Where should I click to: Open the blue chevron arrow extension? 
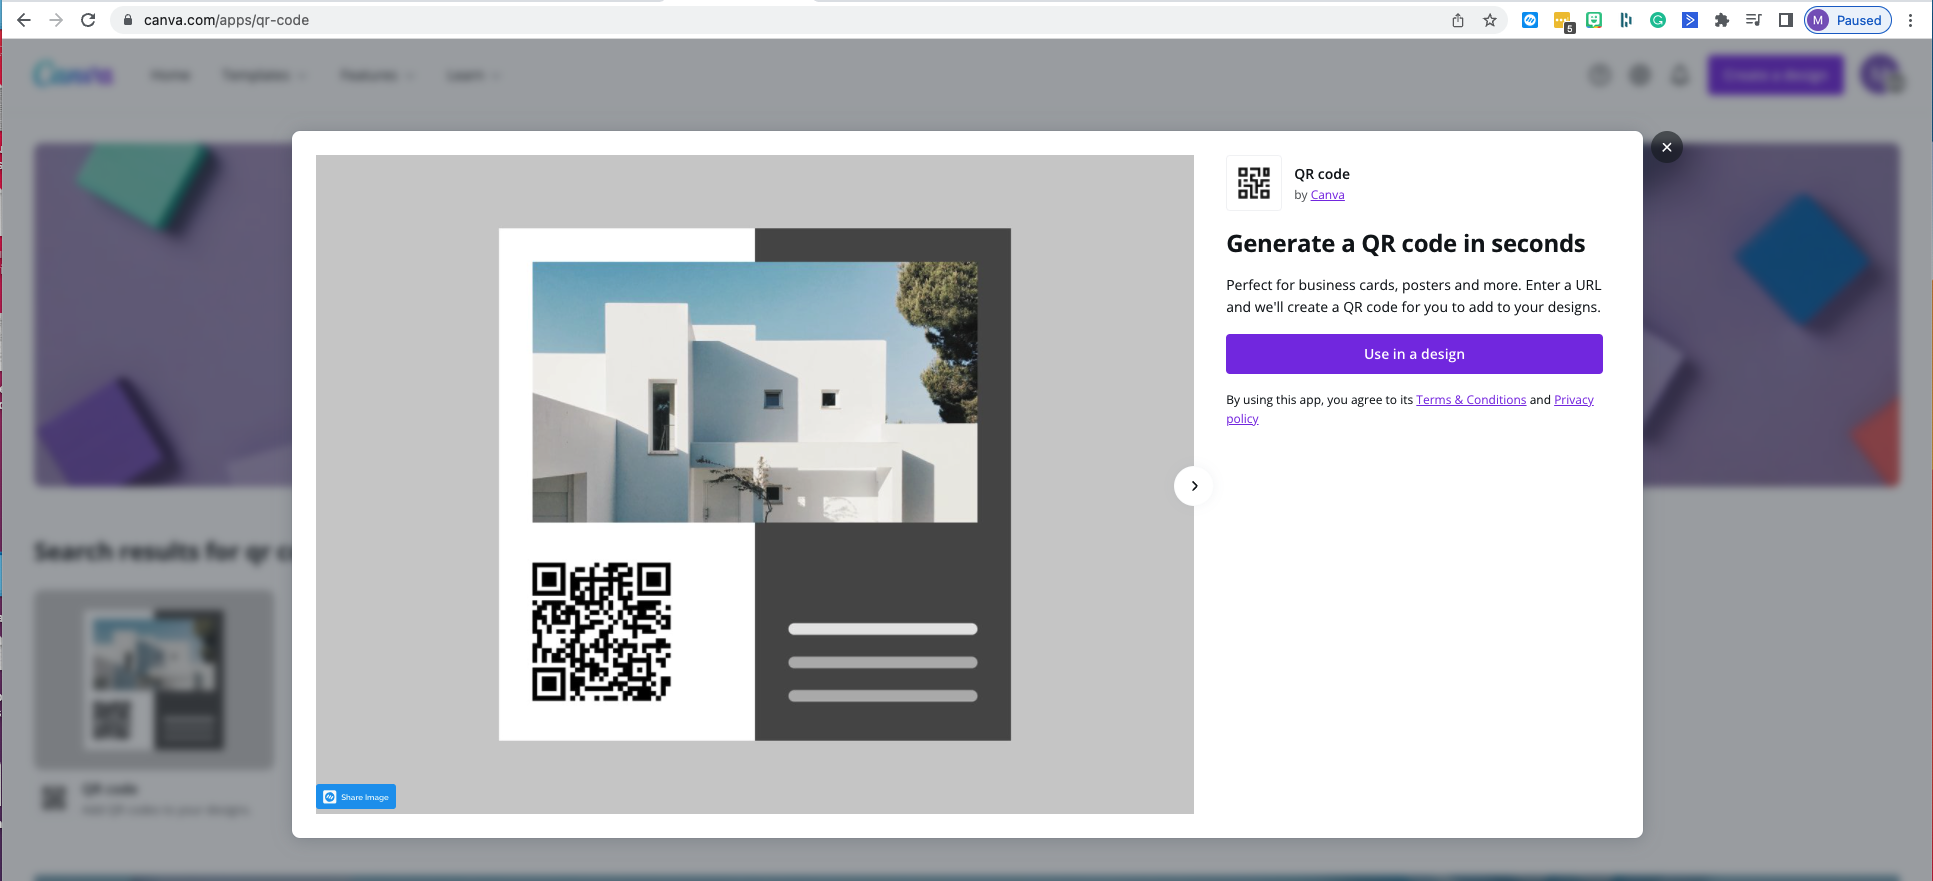pos(1690,20)
